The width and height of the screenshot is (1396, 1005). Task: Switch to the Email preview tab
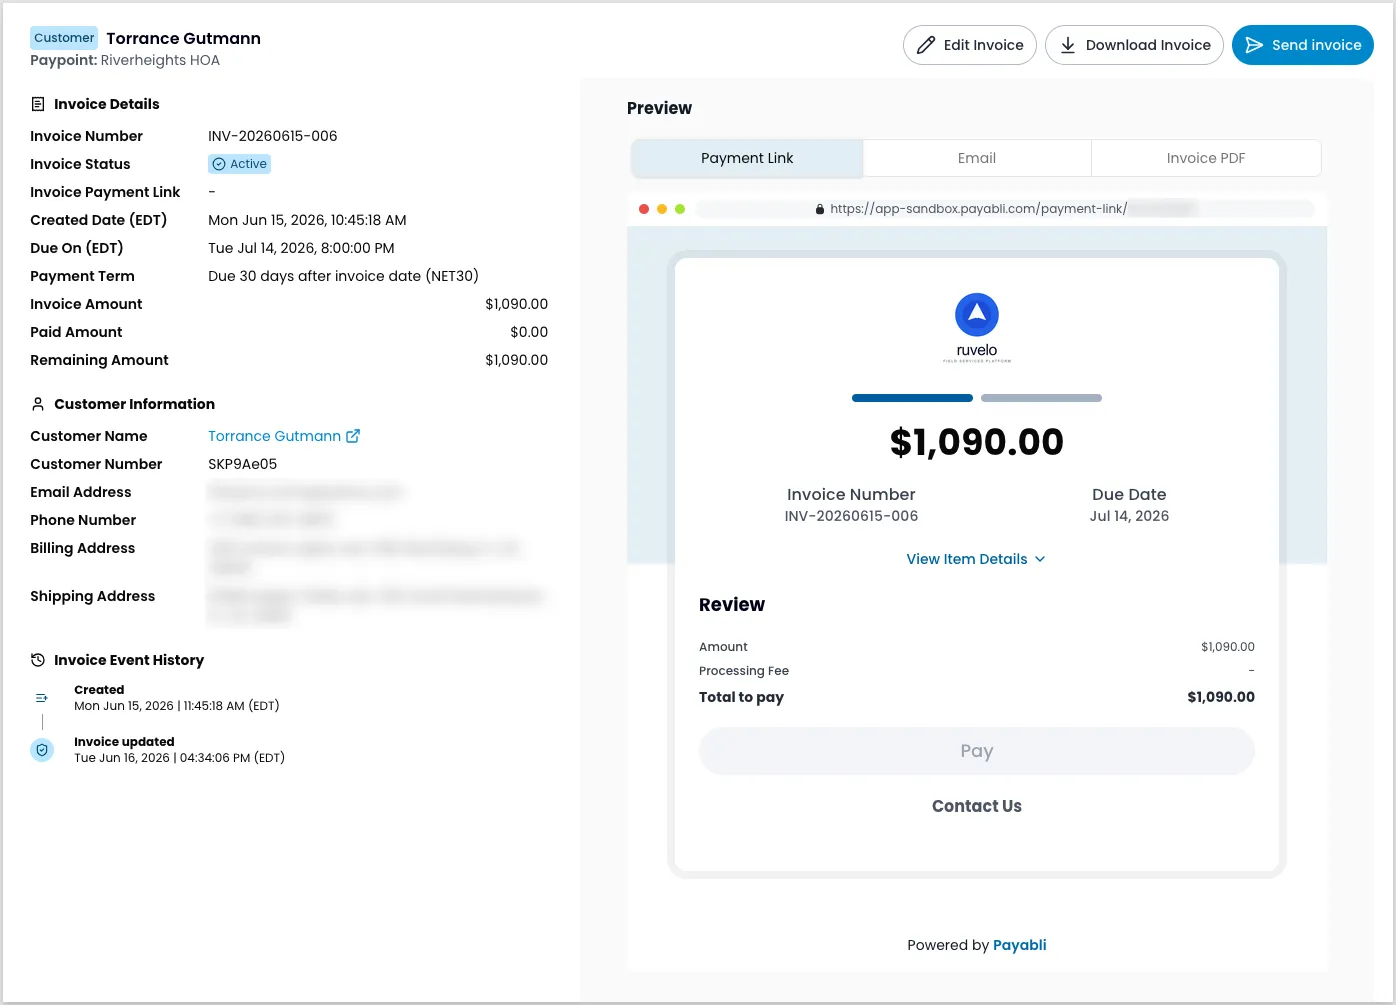(x=977, y=158)
